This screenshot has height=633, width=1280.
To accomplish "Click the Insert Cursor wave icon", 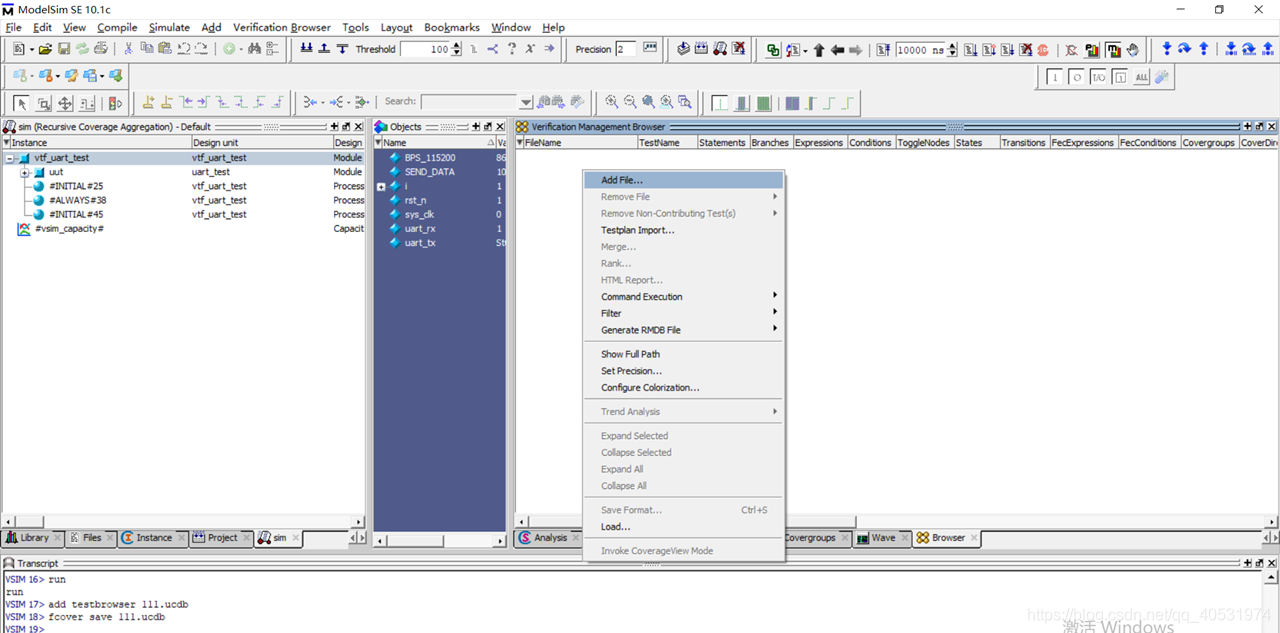I will (x=148, y=102).
